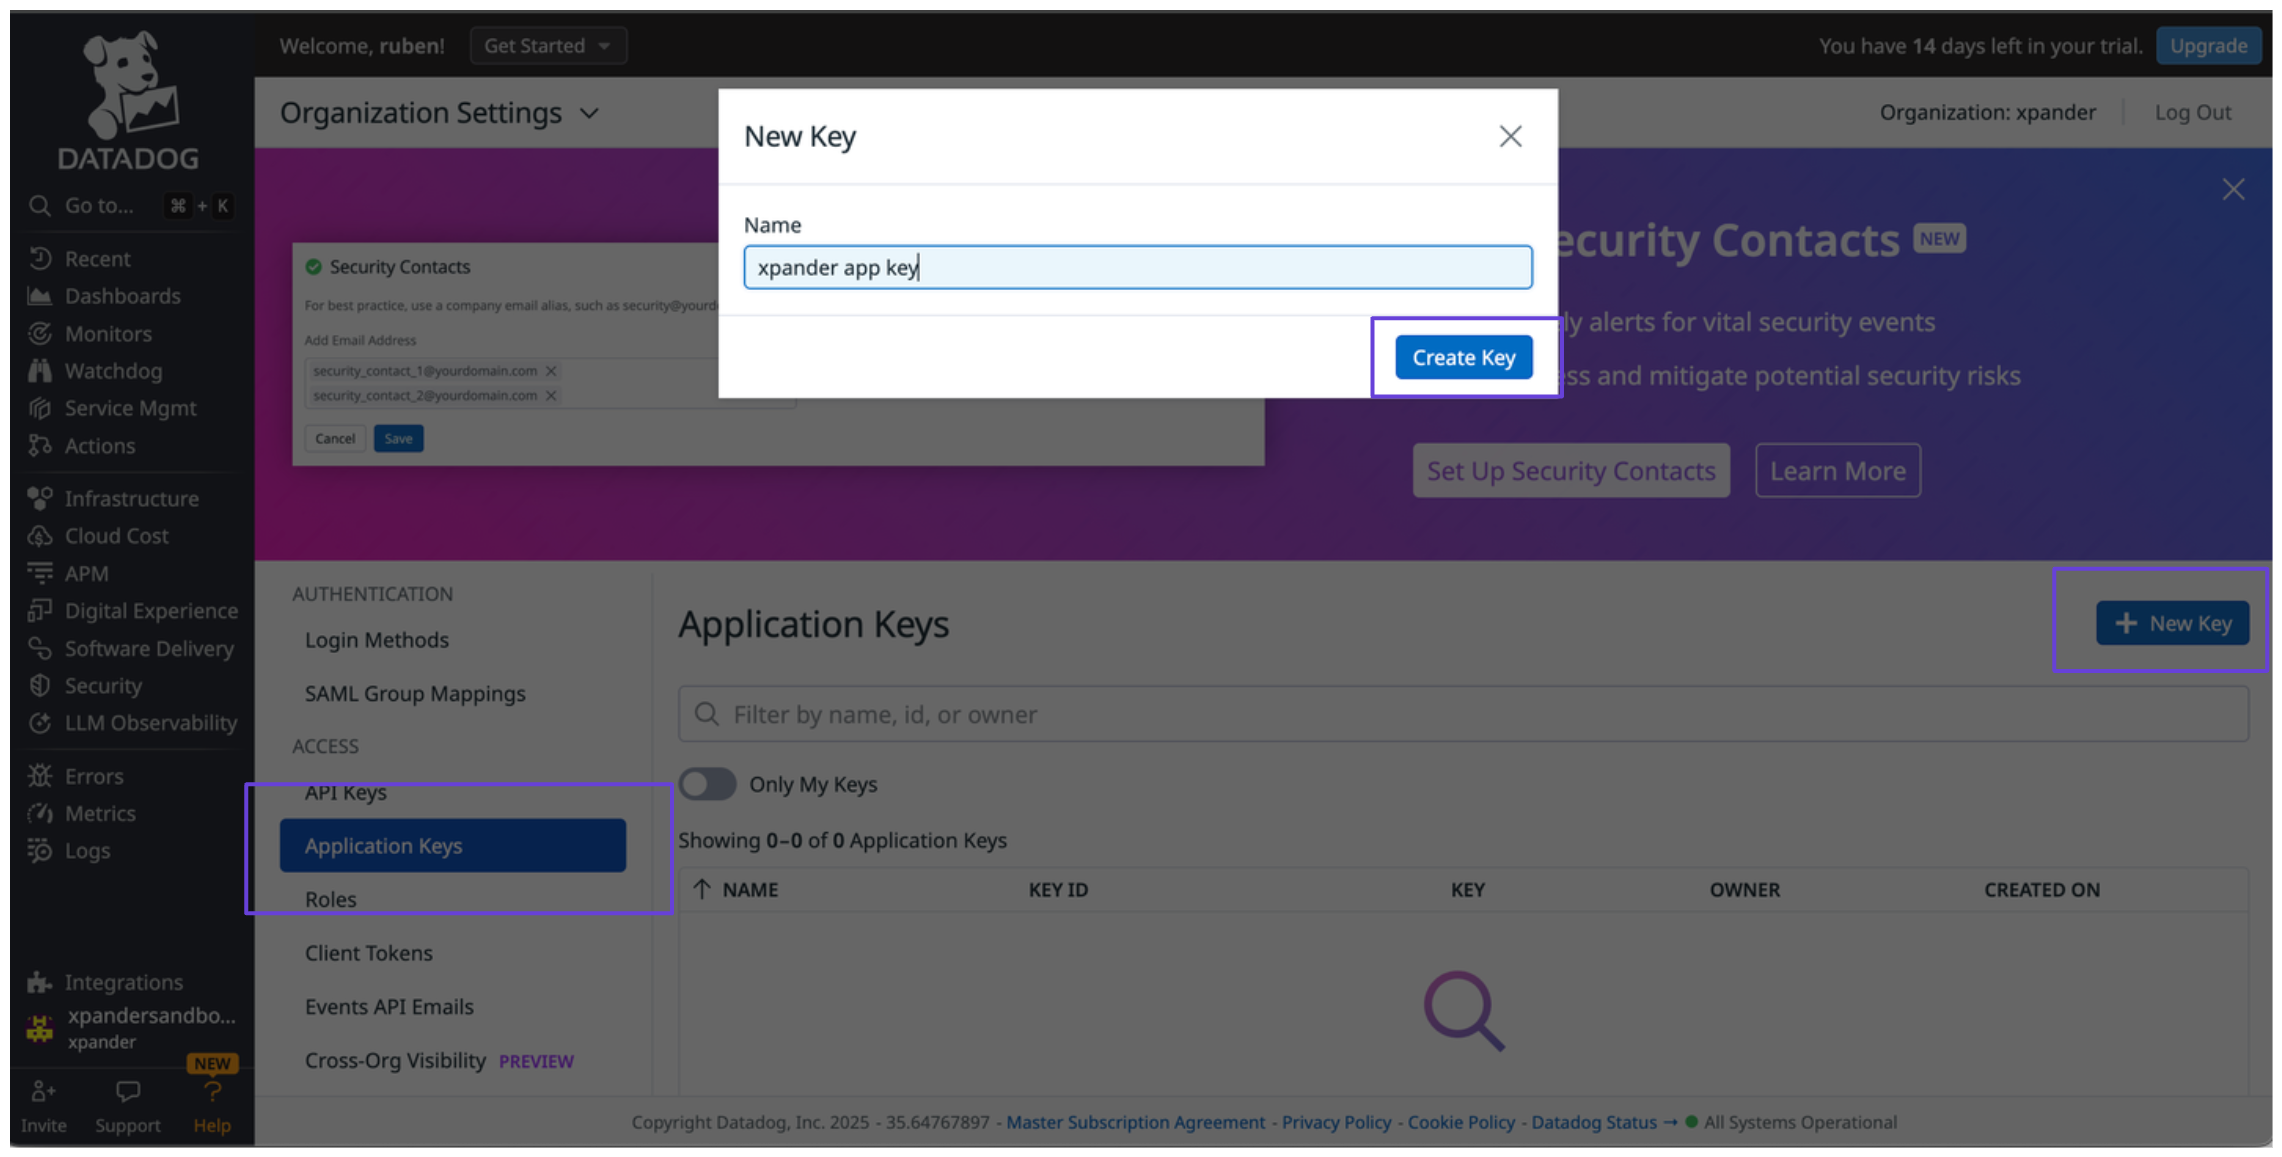This screenshot has height=1157, width=2282.
Task: Click the Logs sidebar icon
Action: coord(40,851)
